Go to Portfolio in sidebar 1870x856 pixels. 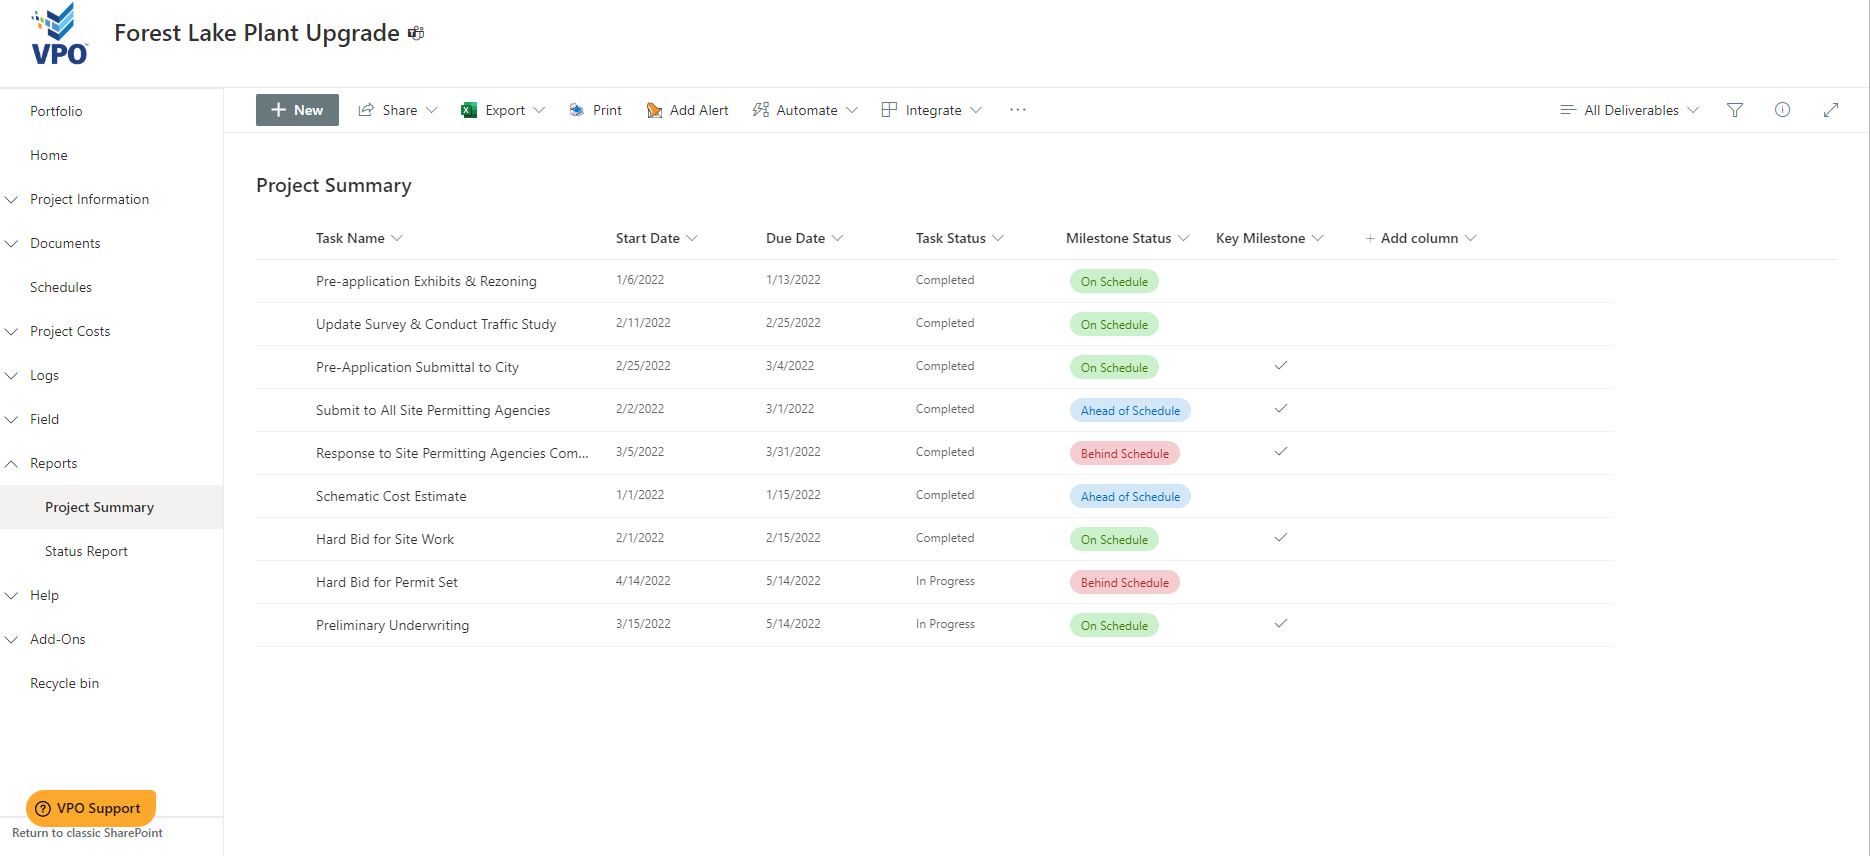click(x=56, y=111)
